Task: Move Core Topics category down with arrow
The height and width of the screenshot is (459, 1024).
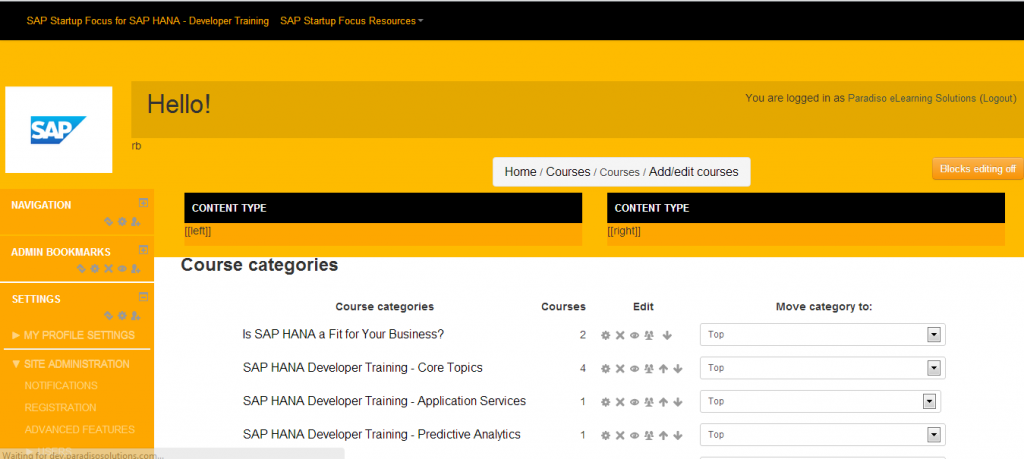Action: pyautogui.click(x=678, y=369)
